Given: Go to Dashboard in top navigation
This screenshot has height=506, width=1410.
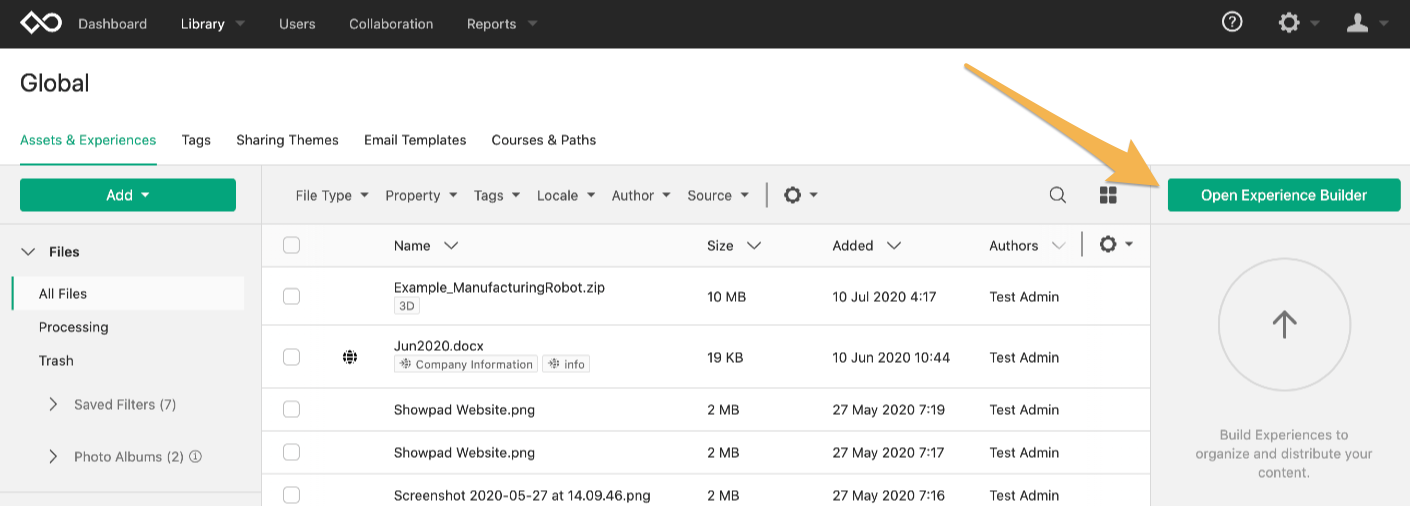Looking at the screenshot, I should [x=113, y=23].
